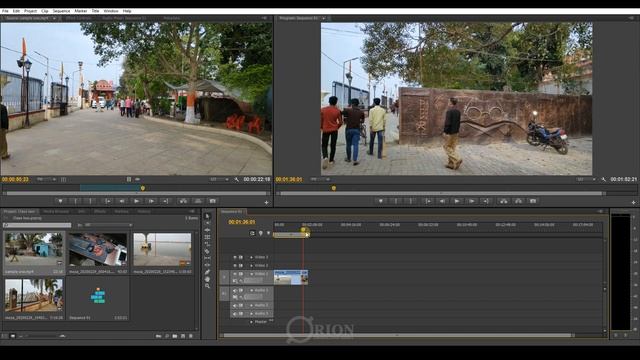Collapse the Audio 1 track
Viewport: 640px width, 360px height.
(251, 291)
